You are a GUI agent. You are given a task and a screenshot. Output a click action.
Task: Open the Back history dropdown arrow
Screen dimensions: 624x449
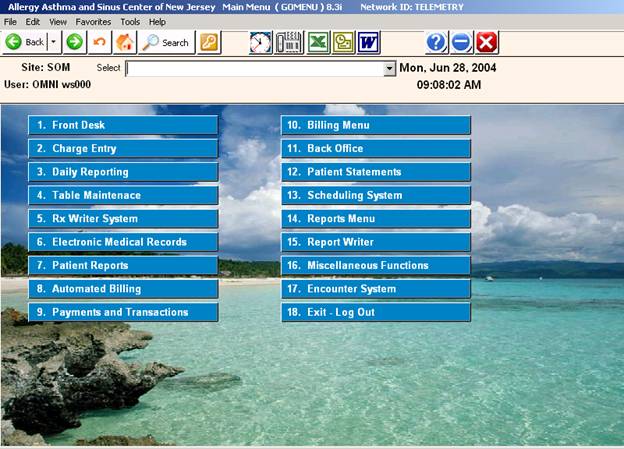pos(53,42)
